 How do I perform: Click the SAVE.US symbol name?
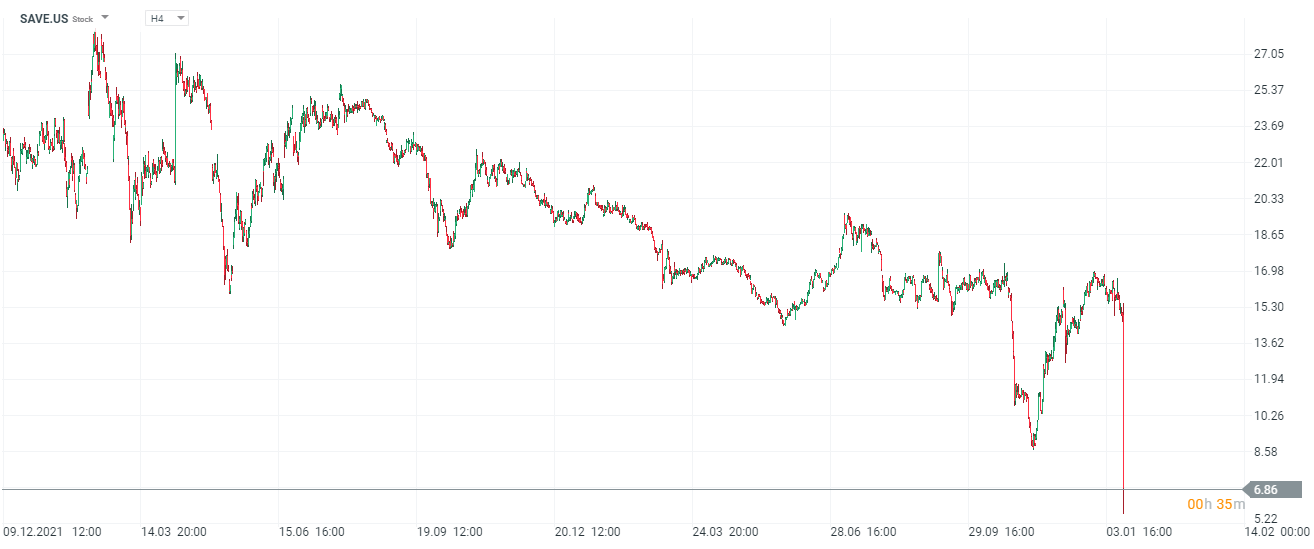click(x=44, y=18)
